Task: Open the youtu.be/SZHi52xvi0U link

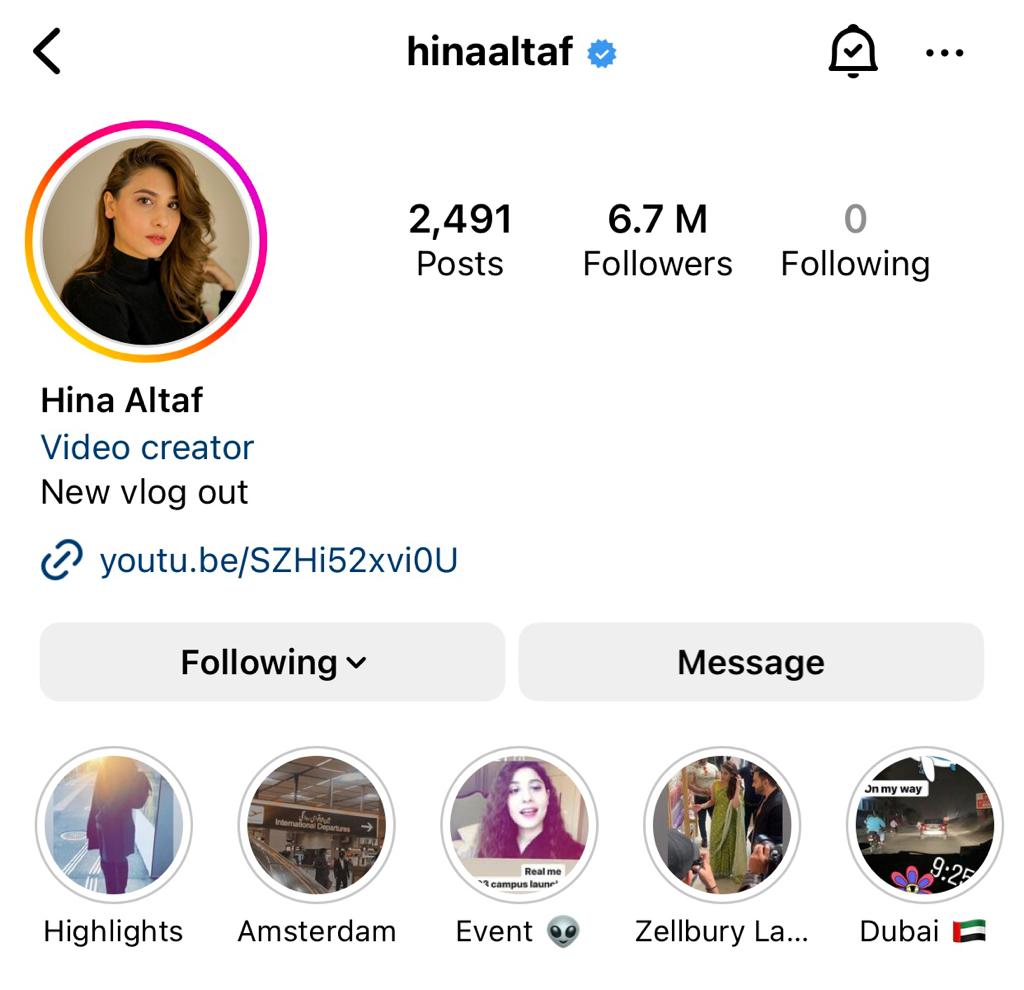Action: tap(278, 560)
